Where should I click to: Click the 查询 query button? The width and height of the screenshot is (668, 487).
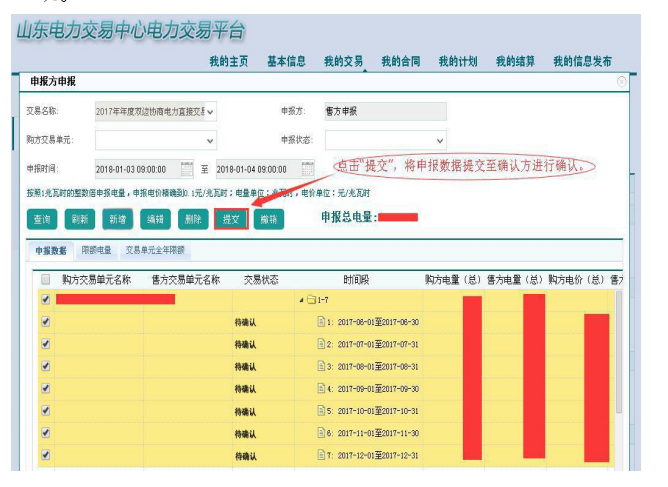(x=41, y=219)
